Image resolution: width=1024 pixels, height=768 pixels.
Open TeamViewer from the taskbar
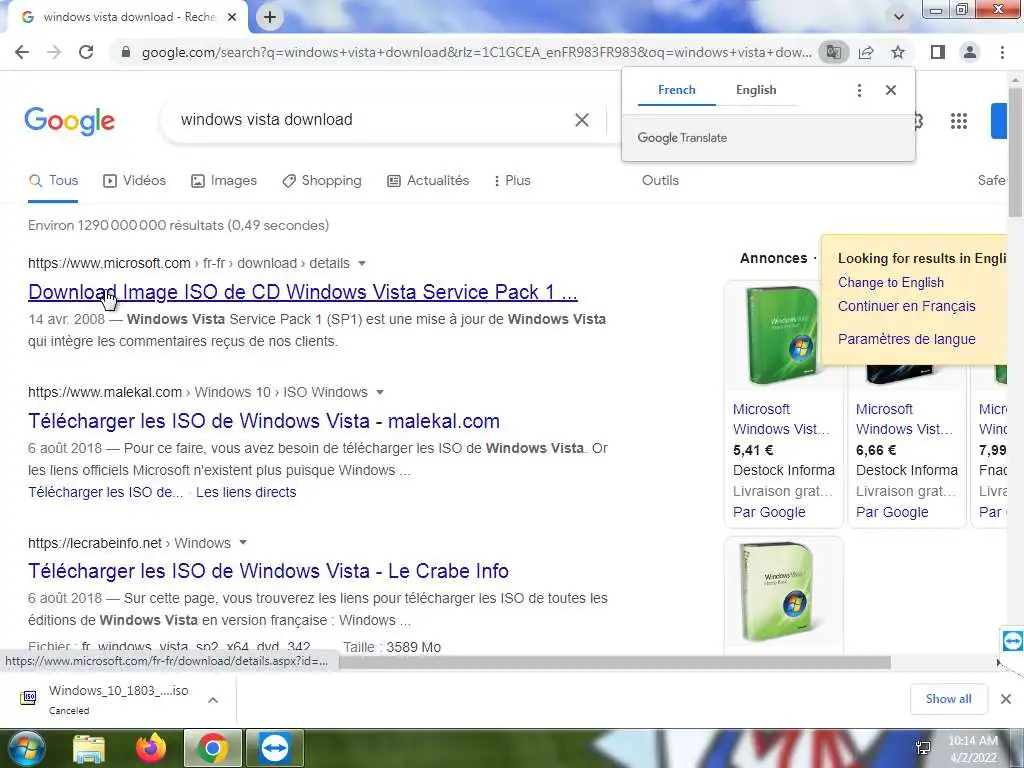(x=275, y=748)
